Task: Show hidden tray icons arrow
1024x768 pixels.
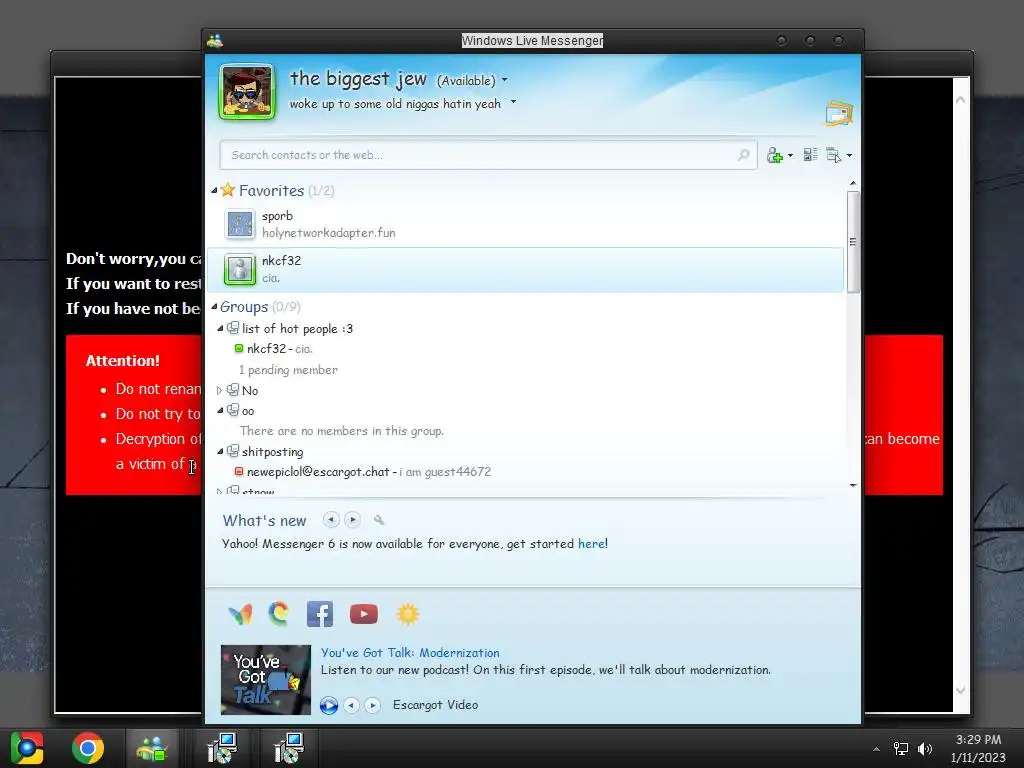Action: tap(876, 749)
